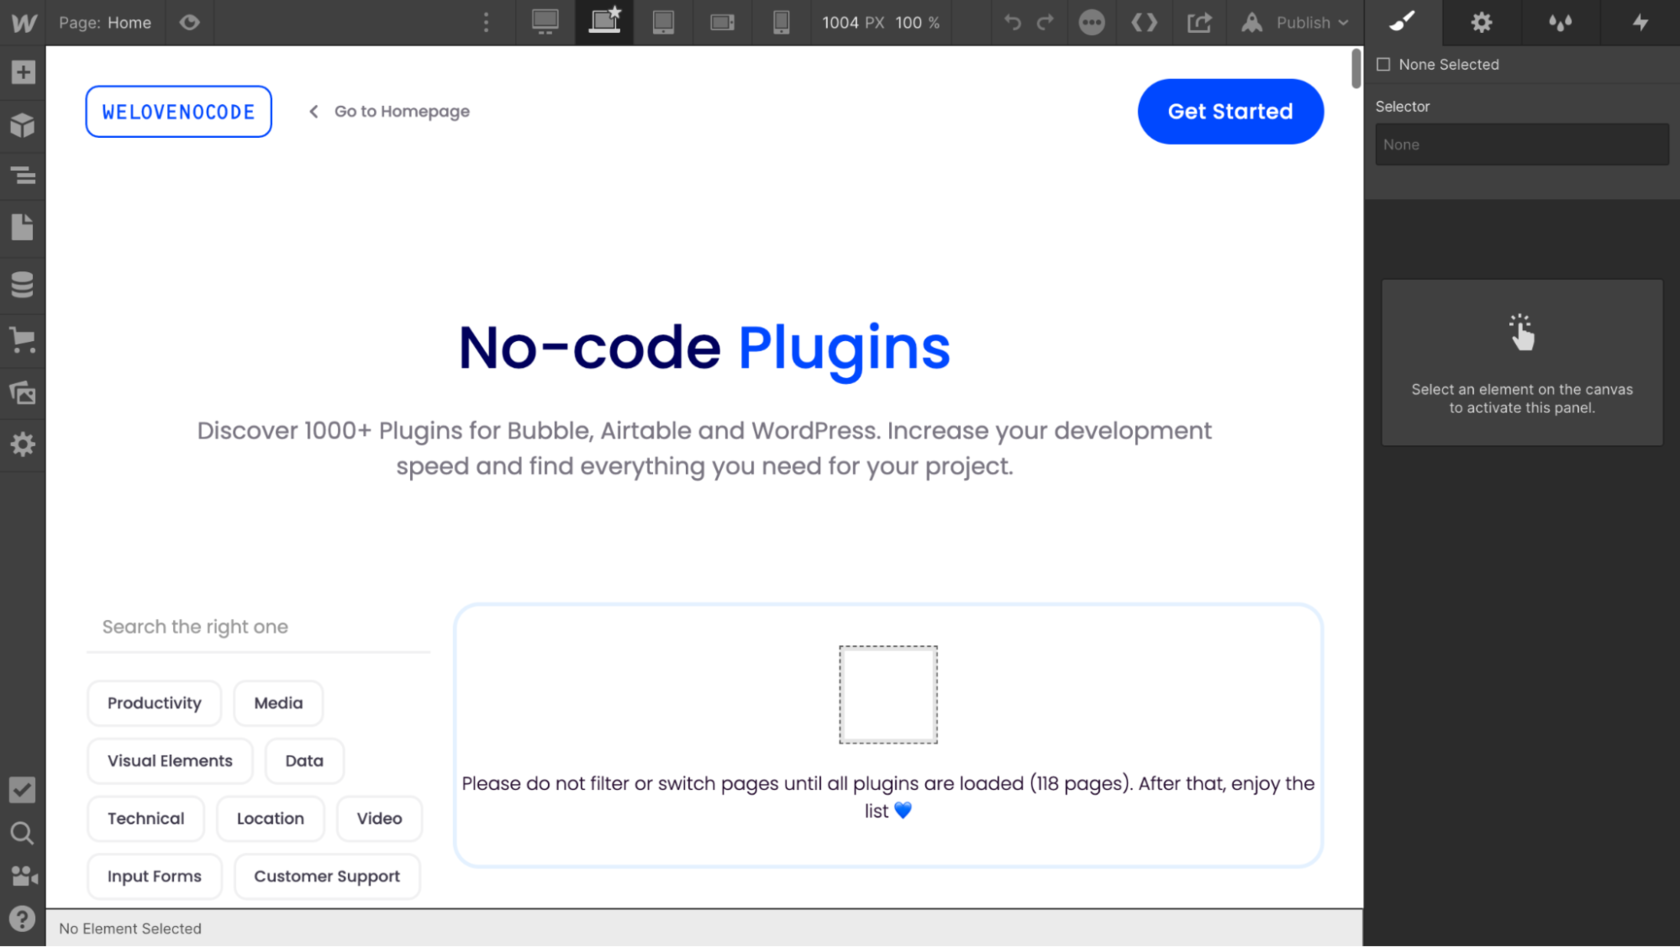Image resolution: width=1680 pixels, height=947 pixels.
Task: Open the Add Elements panel
Action: pos(23,72)
